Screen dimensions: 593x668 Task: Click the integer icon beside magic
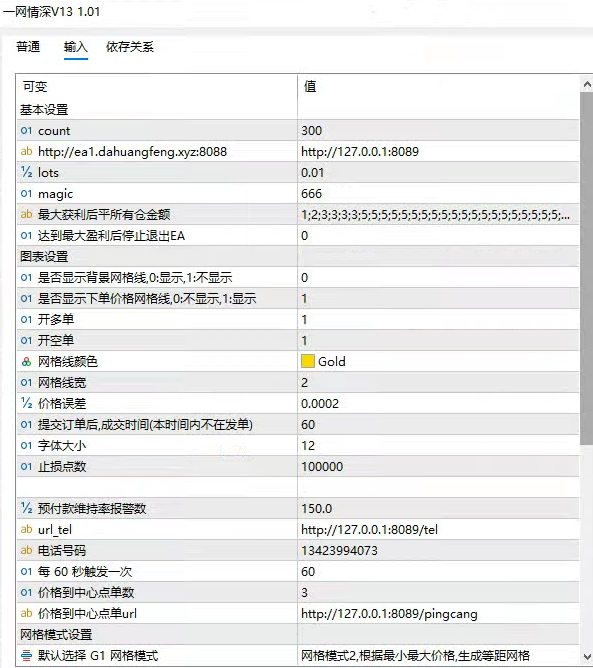point(26,193)
